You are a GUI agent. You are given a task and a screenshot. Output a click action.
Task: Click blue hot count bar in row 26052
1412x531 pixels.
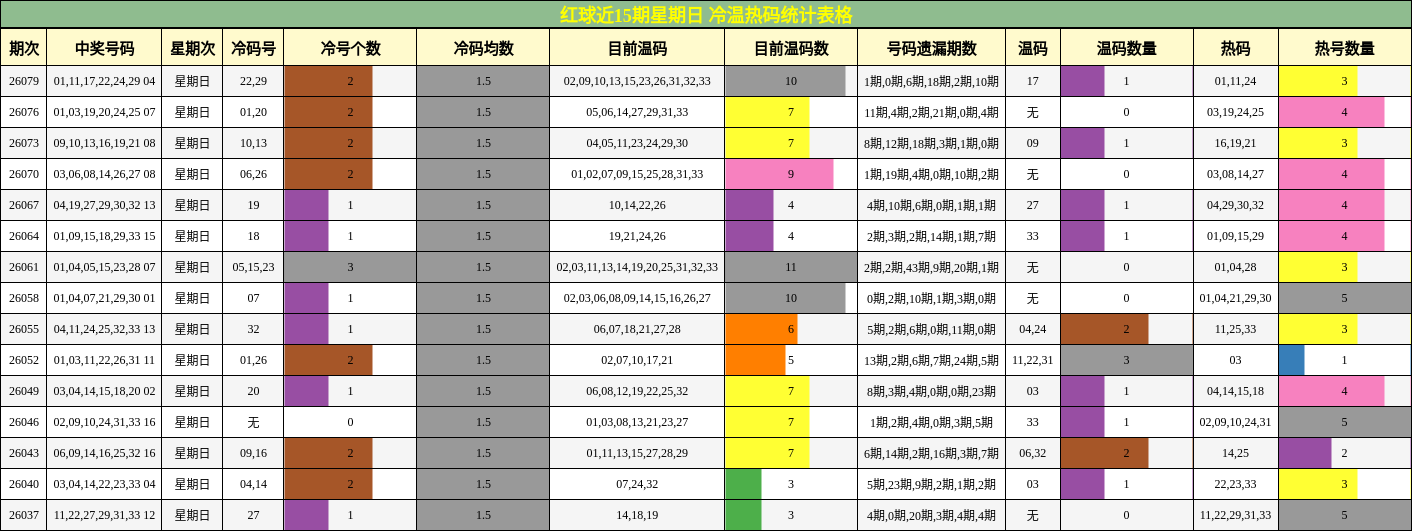(x=1292, y=360)
